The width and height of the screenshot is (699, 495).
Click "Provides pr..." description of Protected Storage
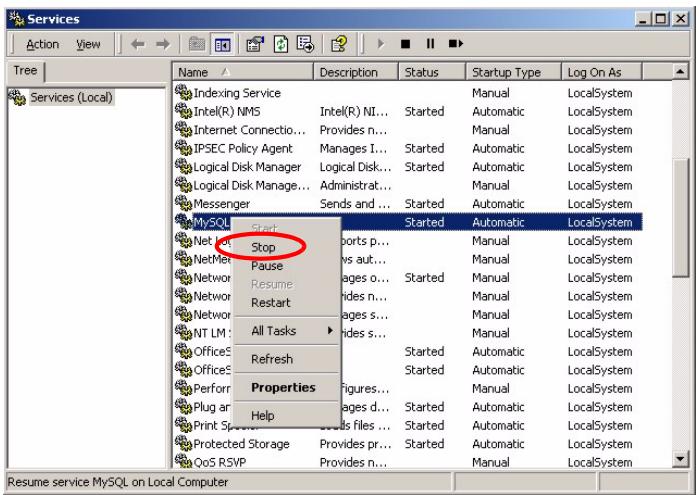pos(355,444)
